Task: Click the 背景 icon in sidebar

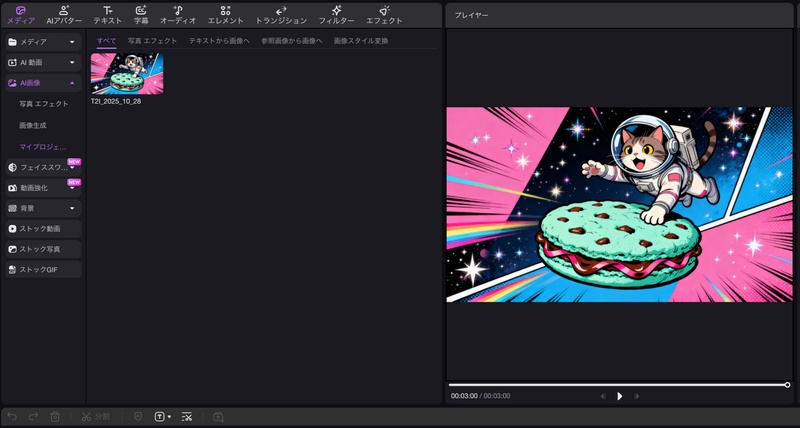Action: coord(13,208)
